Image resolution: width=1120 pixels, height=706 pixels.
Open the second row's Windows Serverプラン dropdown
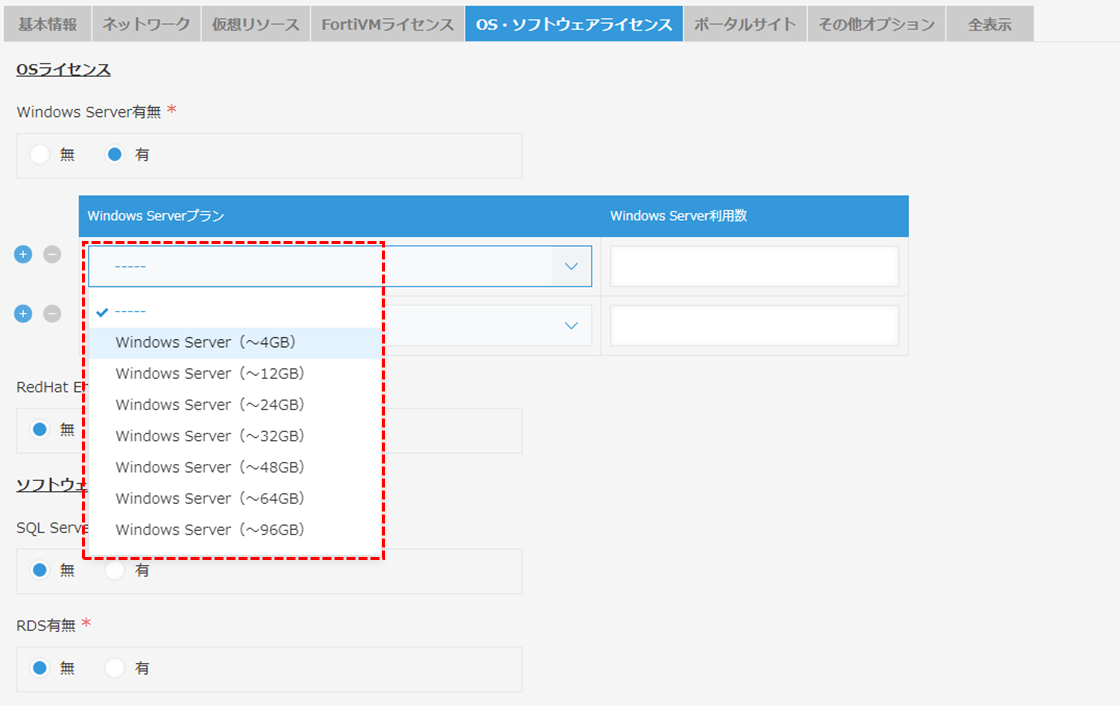571,326
